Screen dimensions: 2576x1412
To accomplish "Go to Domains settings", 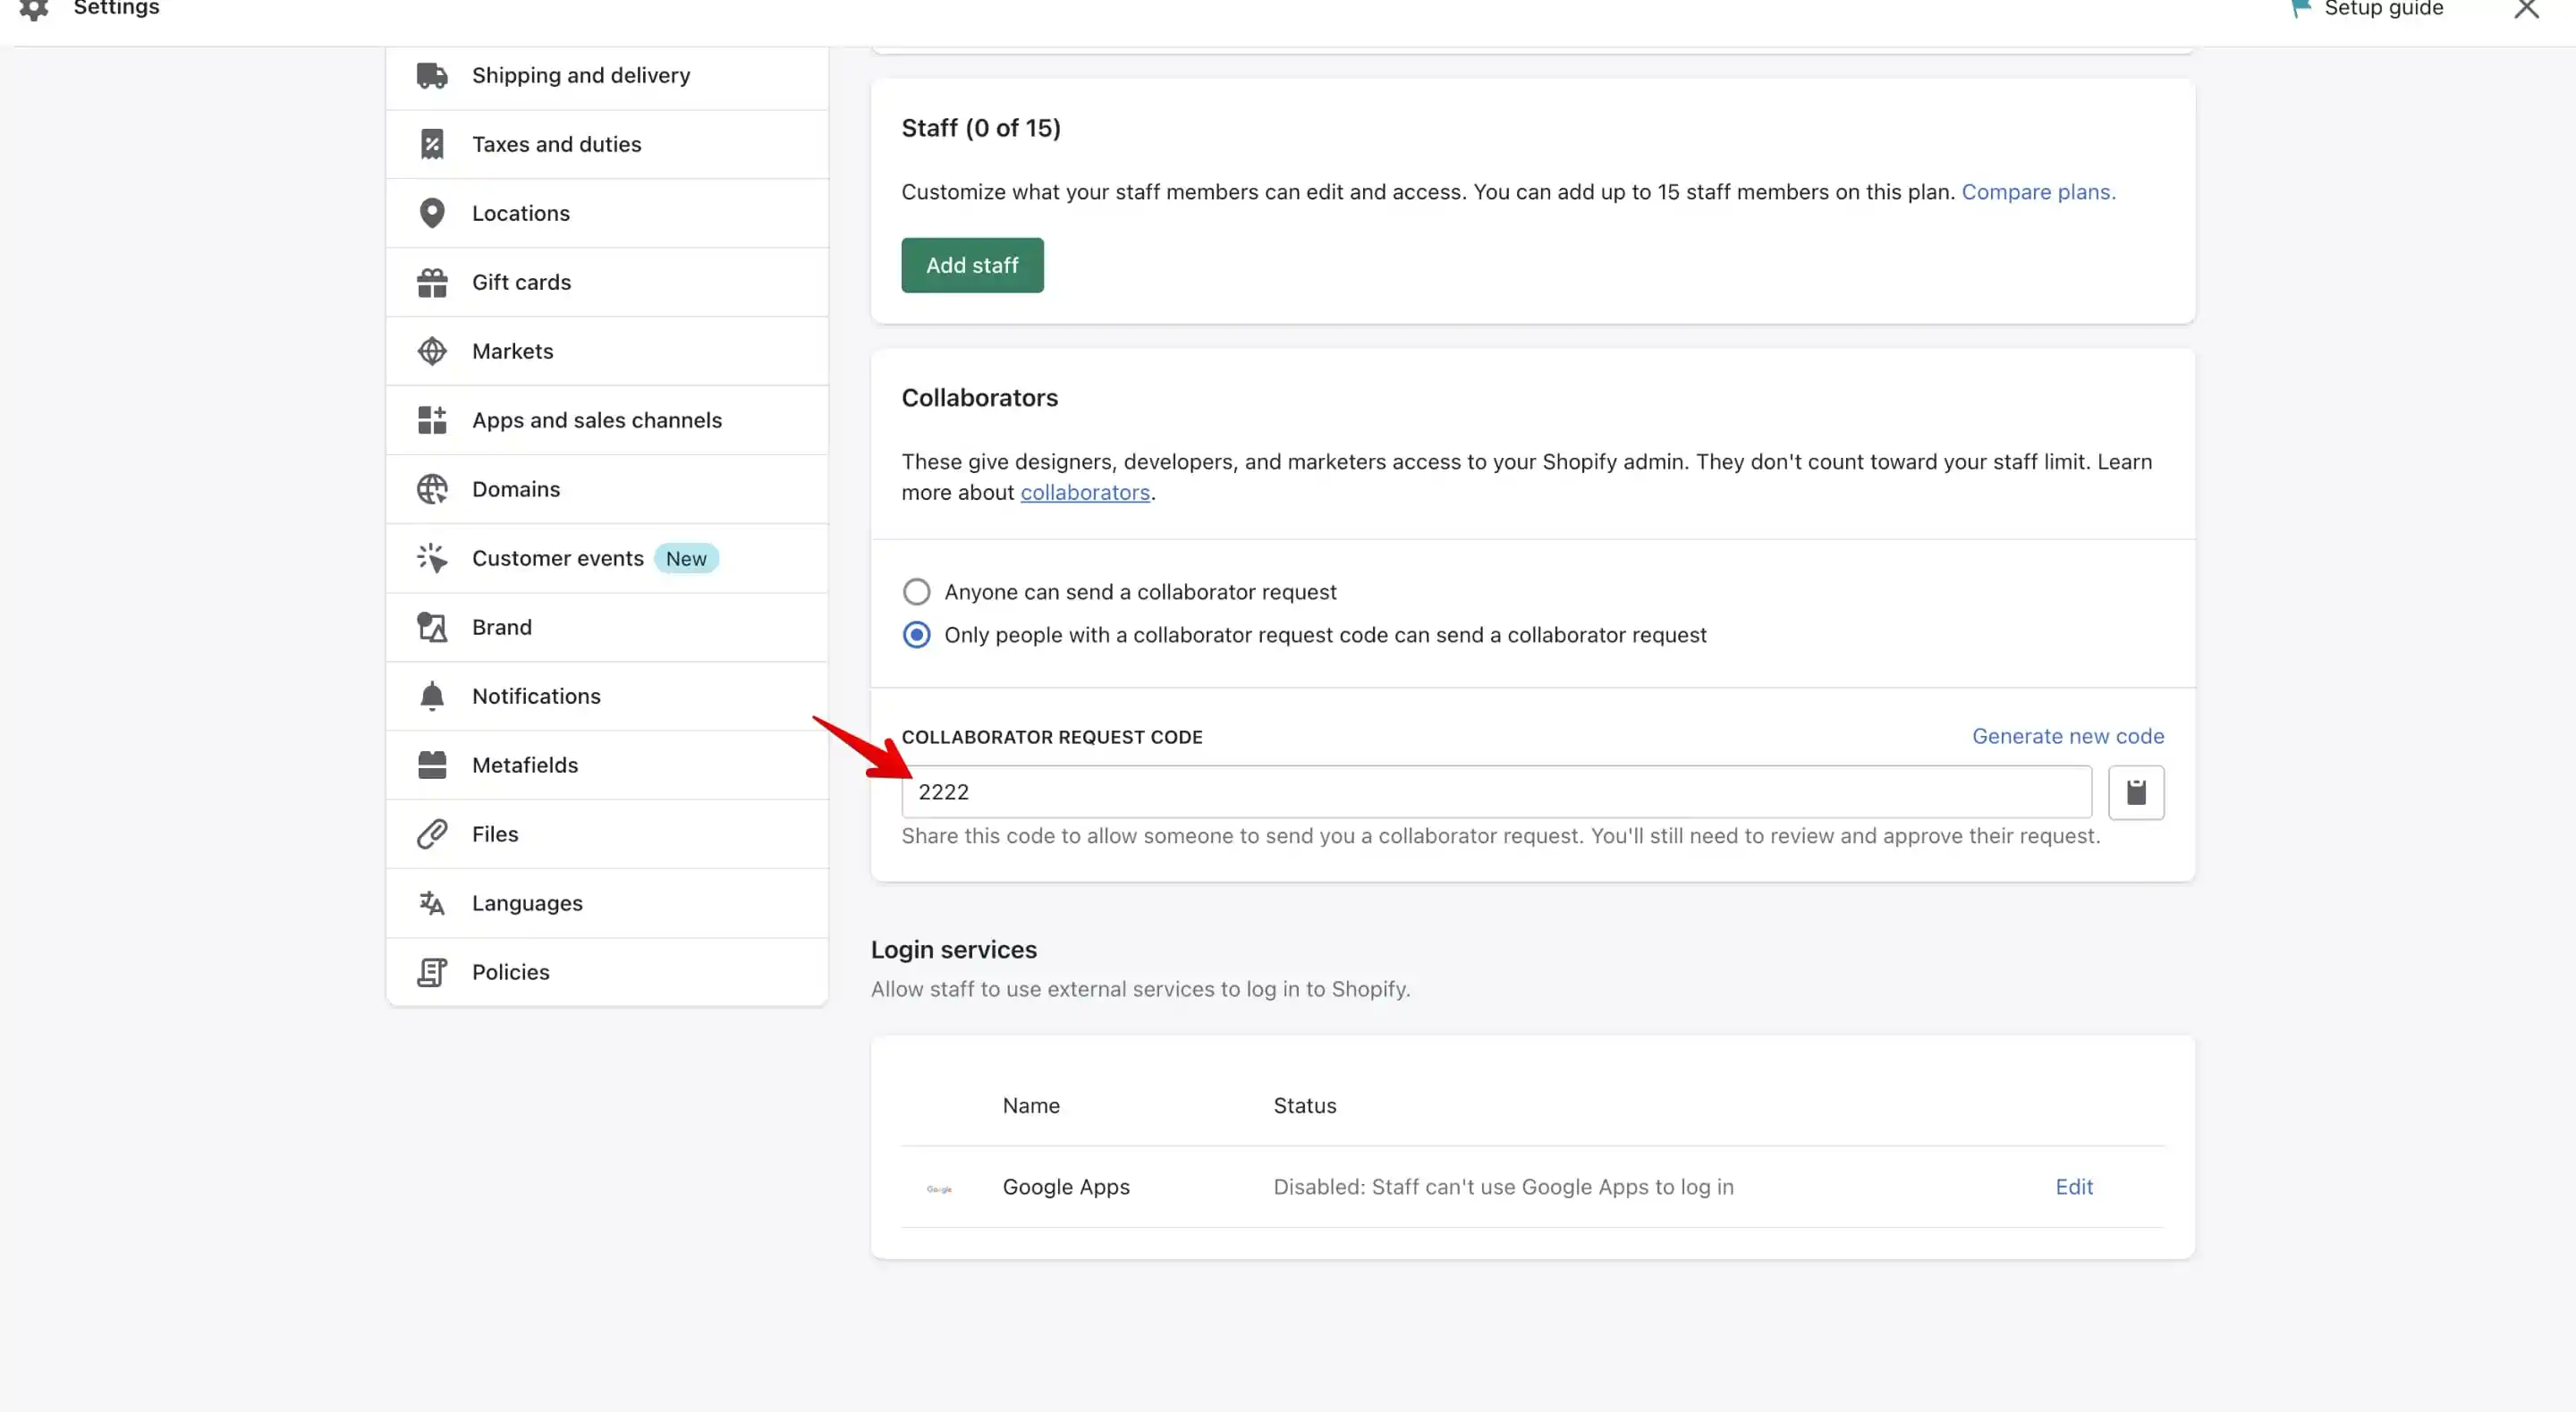I will point(607,489).
